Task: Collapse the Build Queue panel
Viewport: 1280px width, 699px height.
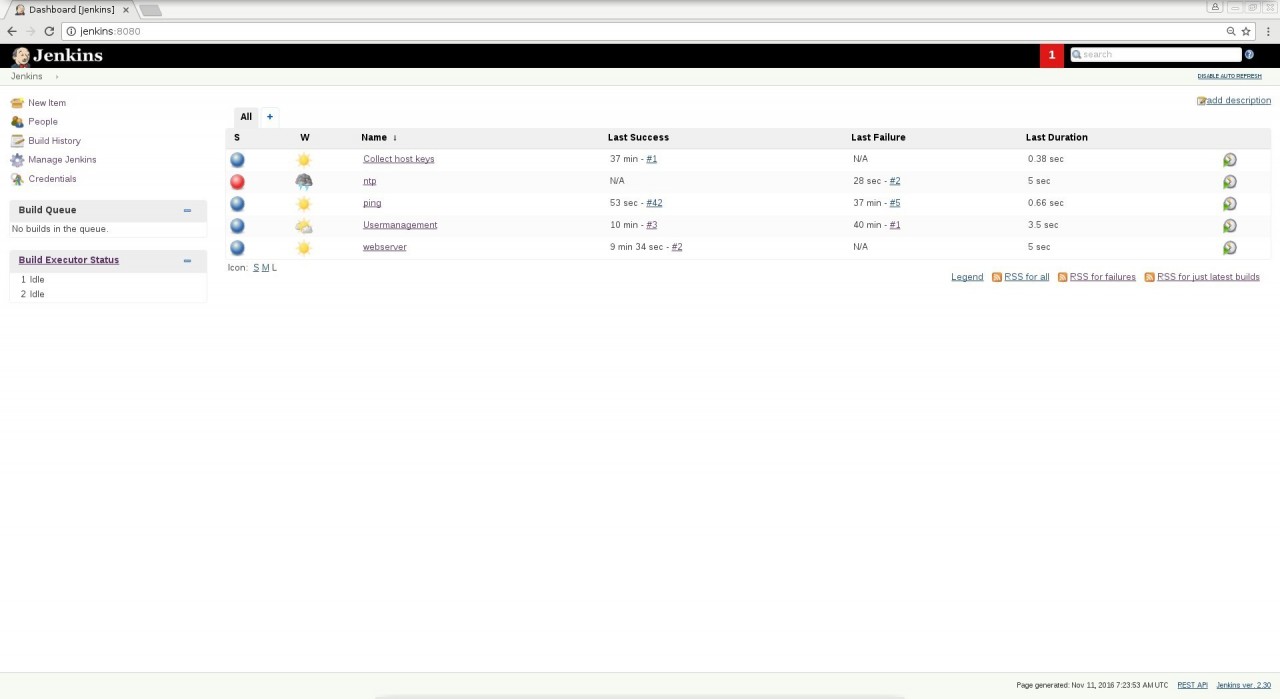Action: click(x=187, y=210)
